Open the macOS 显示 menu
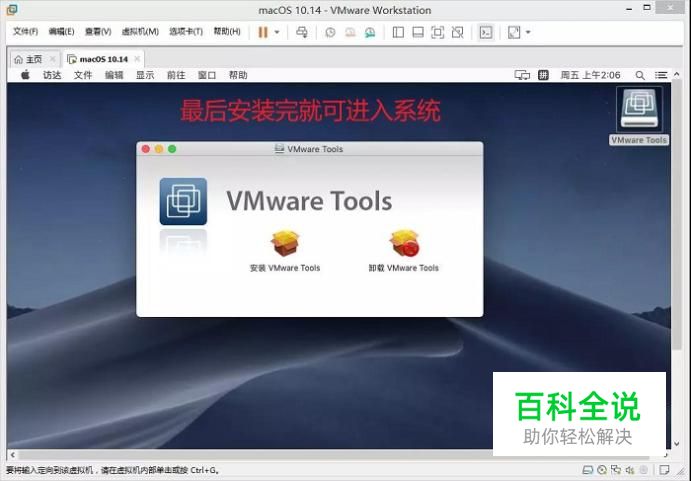The width and height of the screenshot is (691, 481). [x=145, y=75]
